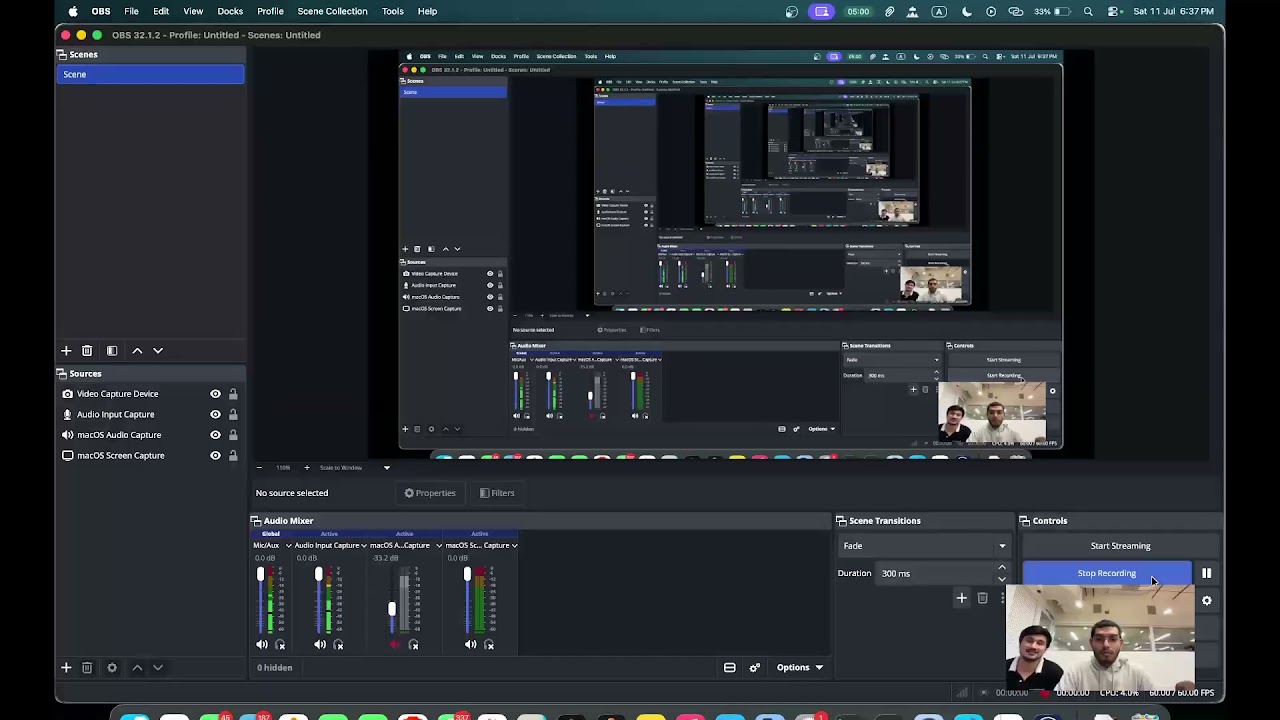1280x720 pixels.
Task: Open macOS Spotlight search icon
Action: [1088, 11]
